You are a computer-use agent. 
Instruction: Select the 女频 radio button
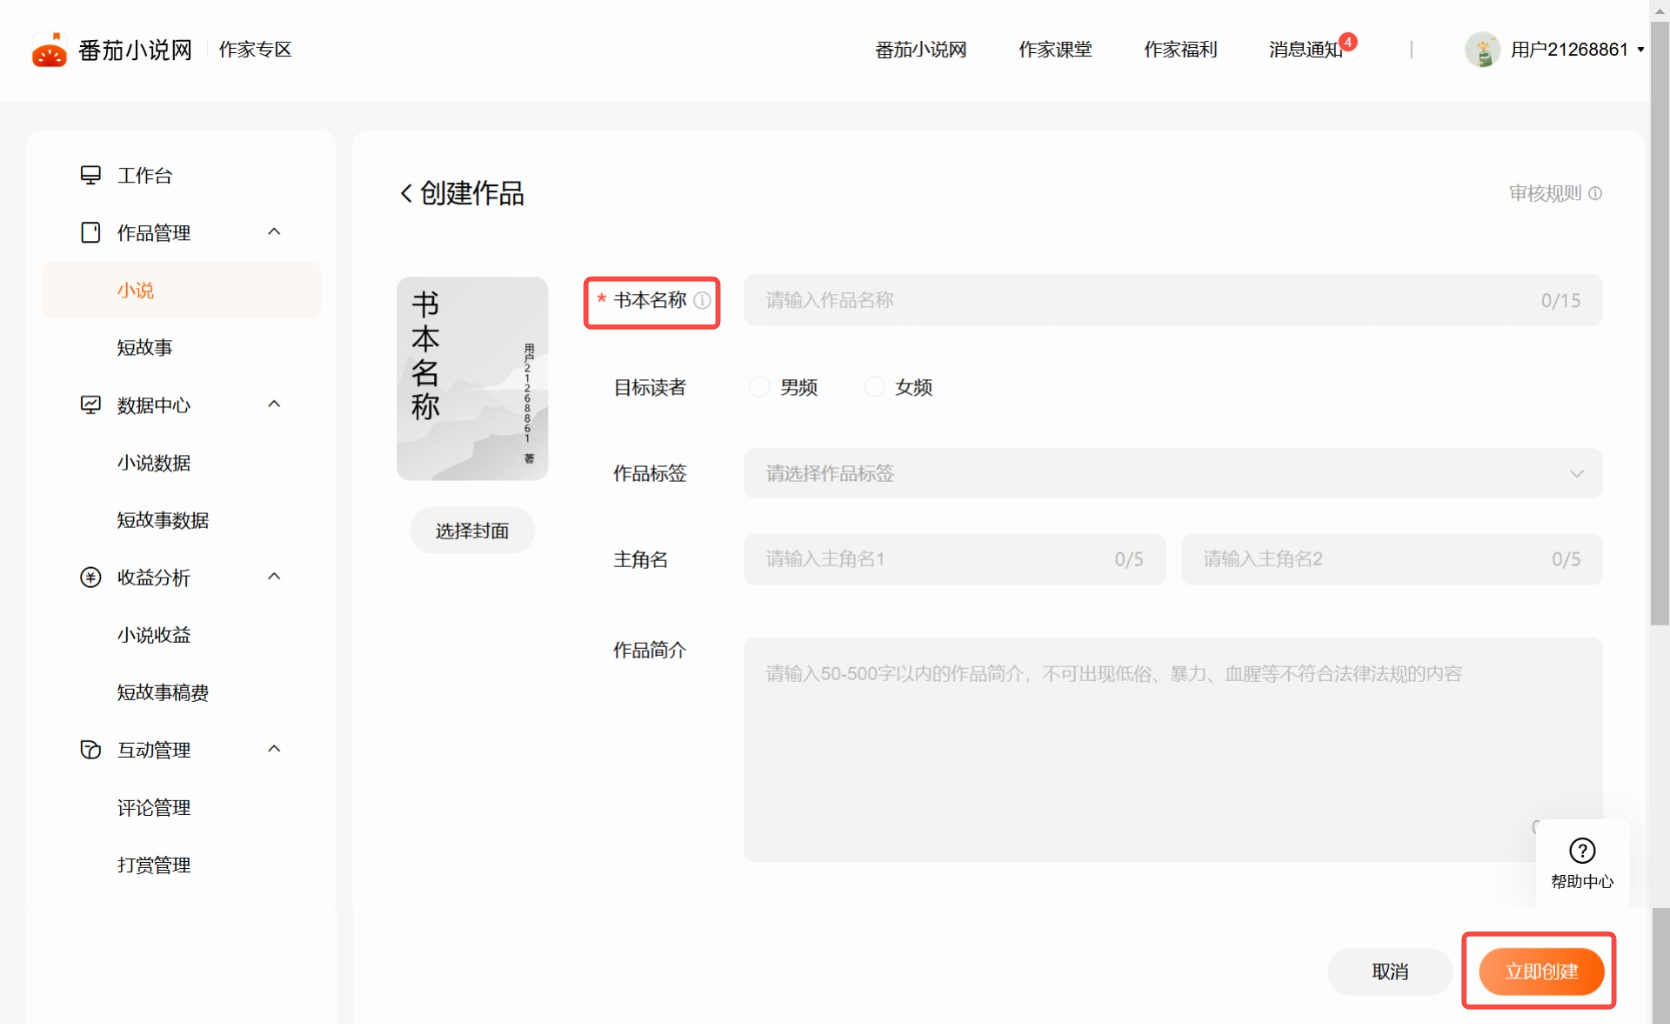[x=875, y=387]
